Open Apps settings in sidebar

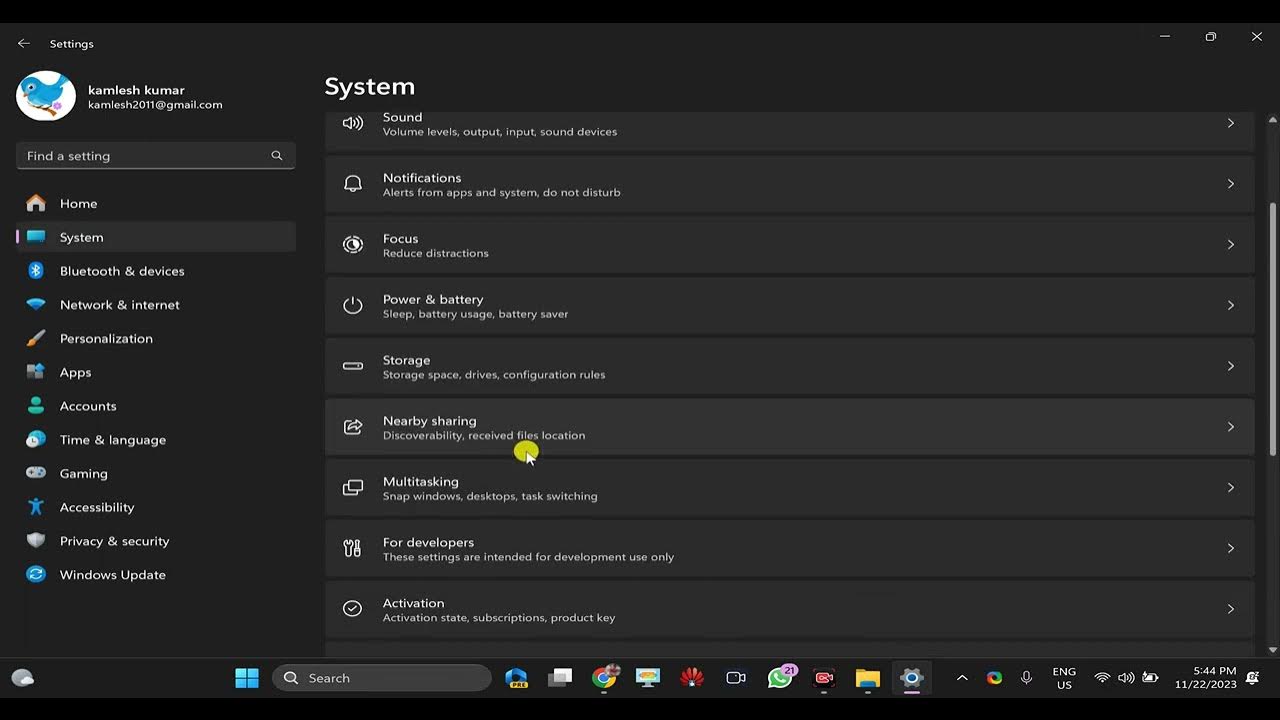(x=156, y=372)
